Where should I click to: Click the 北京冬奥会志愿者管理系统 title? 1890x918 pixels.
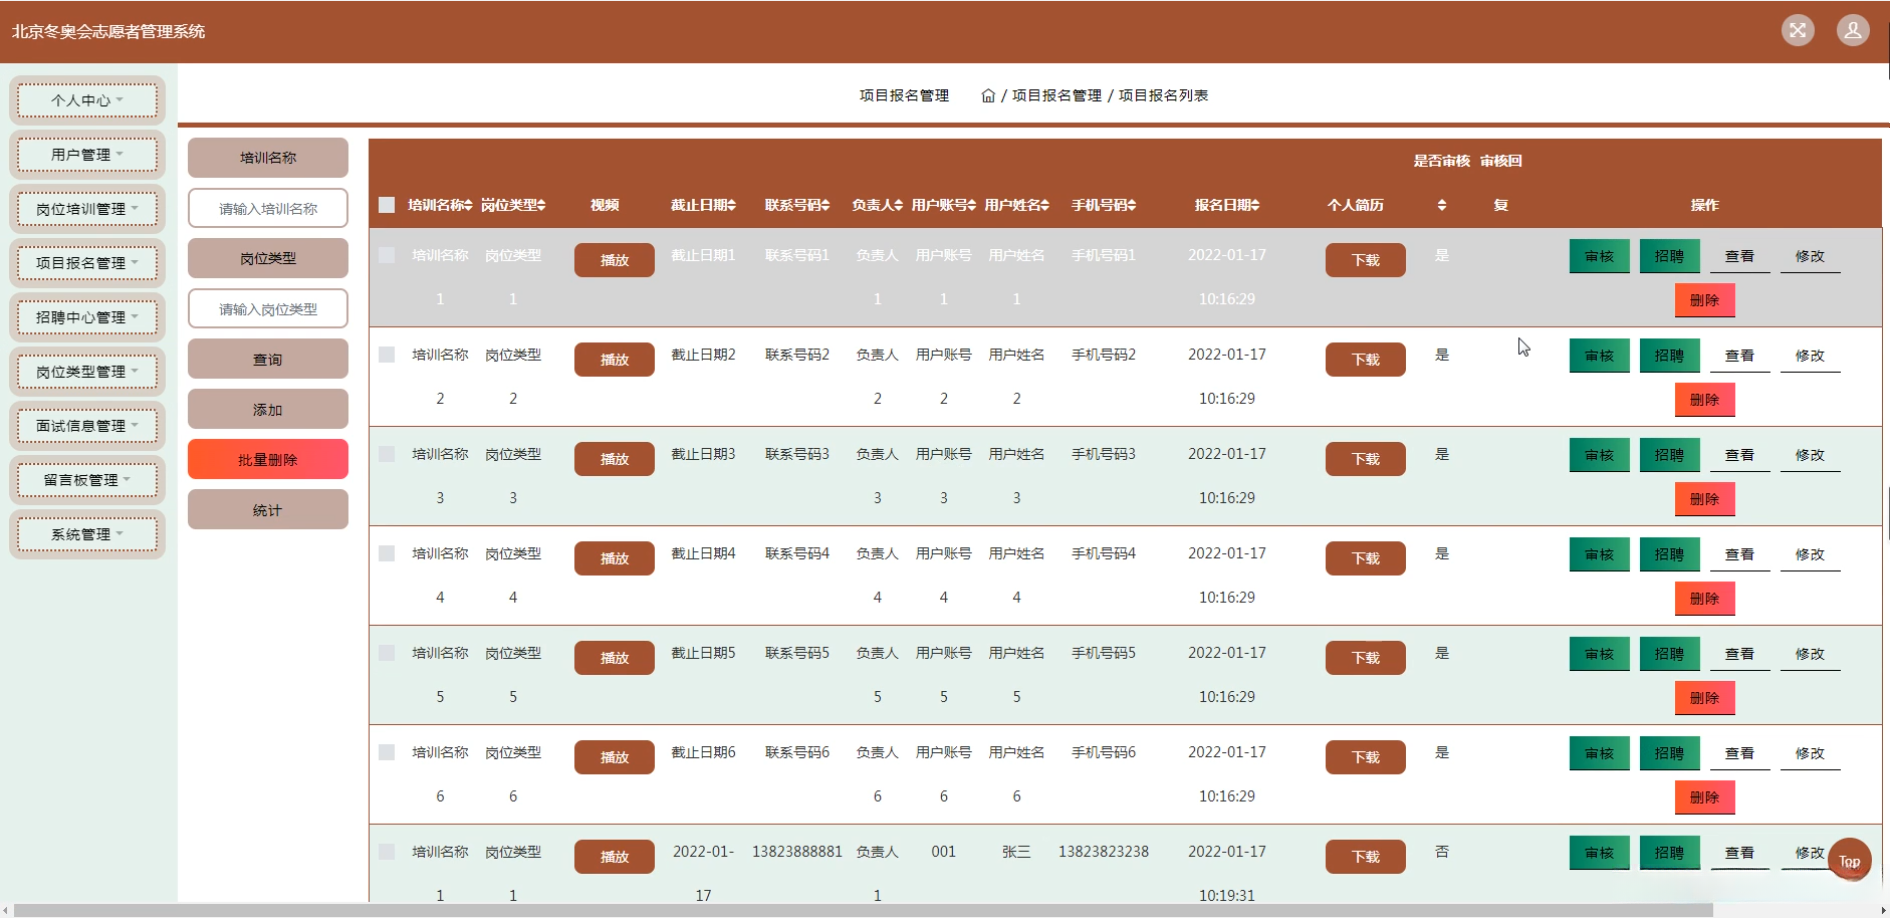point(108,31)
